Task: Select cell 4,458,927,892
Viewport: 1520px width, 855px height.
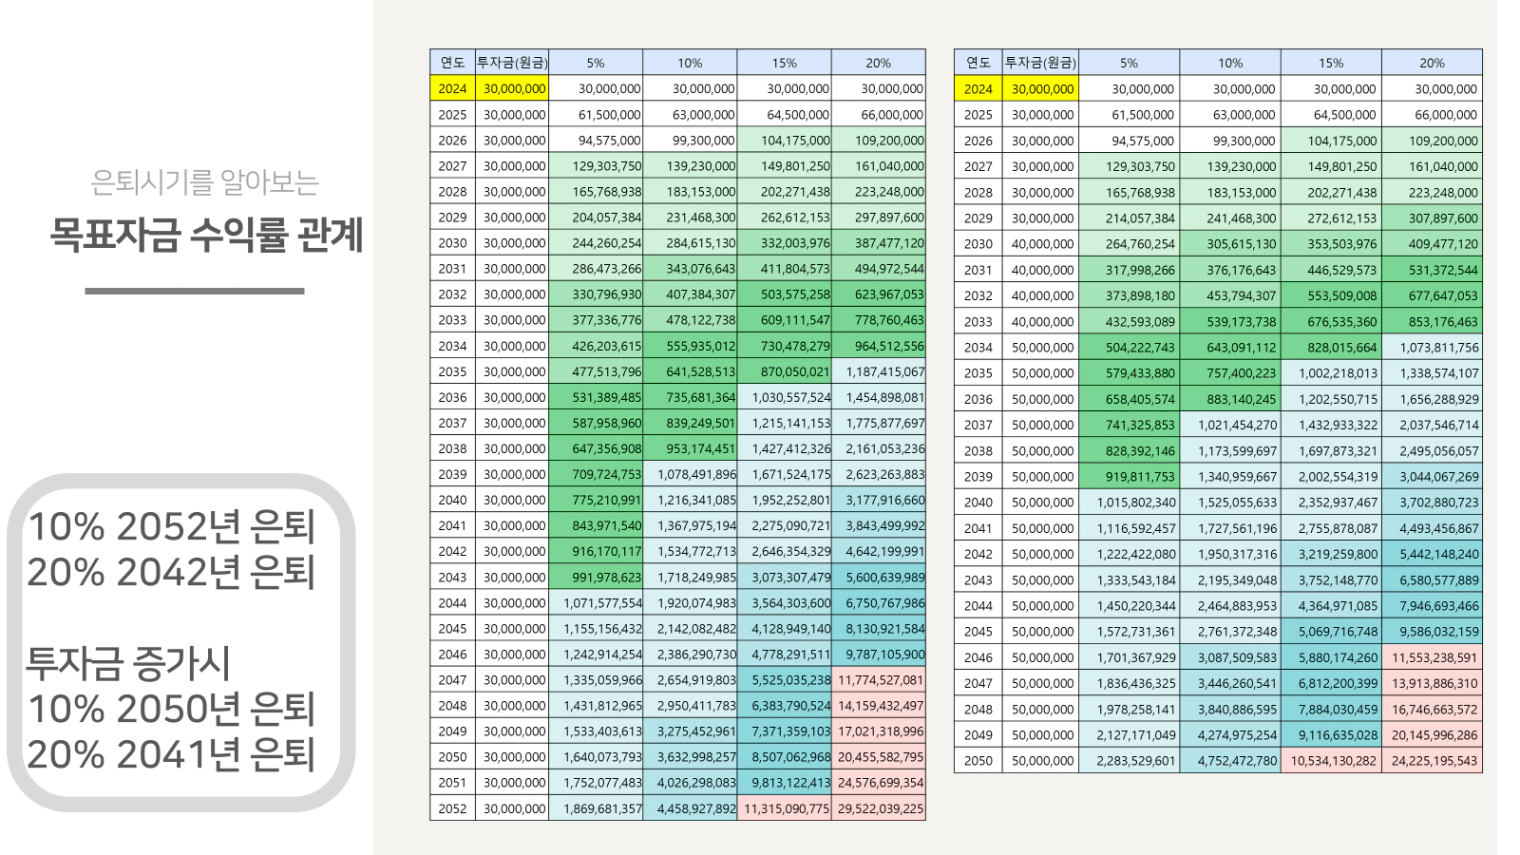Action: [690, 809]
